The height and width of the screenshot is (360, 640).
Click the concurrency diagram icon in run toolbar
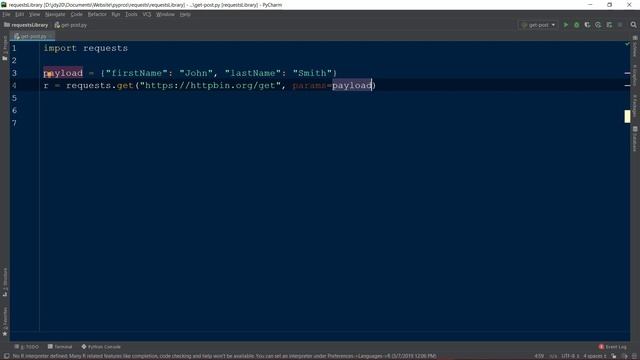tap(609, 25)
